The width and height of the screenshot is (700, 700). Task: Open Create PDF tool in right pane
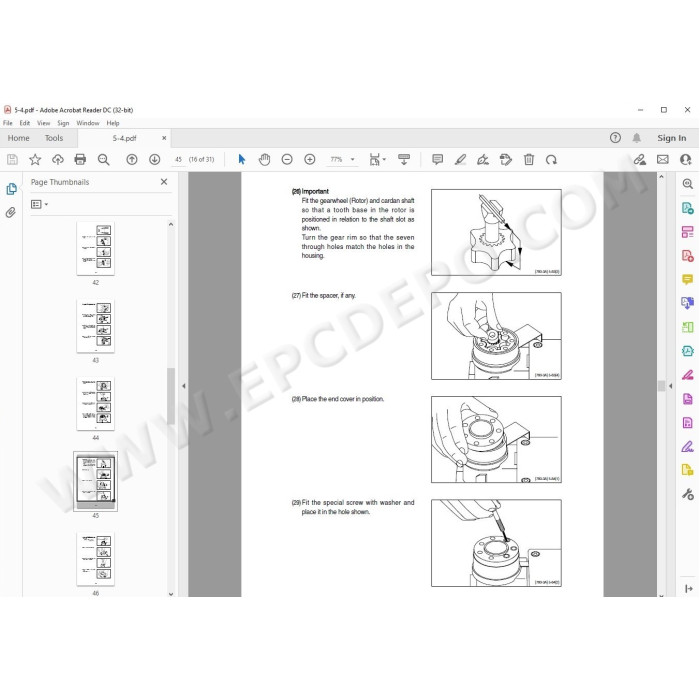click(688, 256)
